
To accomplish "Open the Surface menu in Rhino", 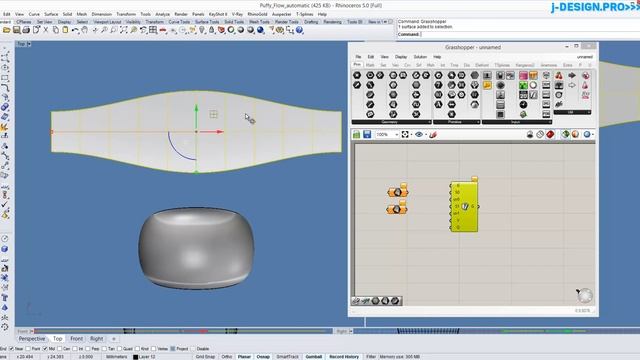I will [51, 14].
